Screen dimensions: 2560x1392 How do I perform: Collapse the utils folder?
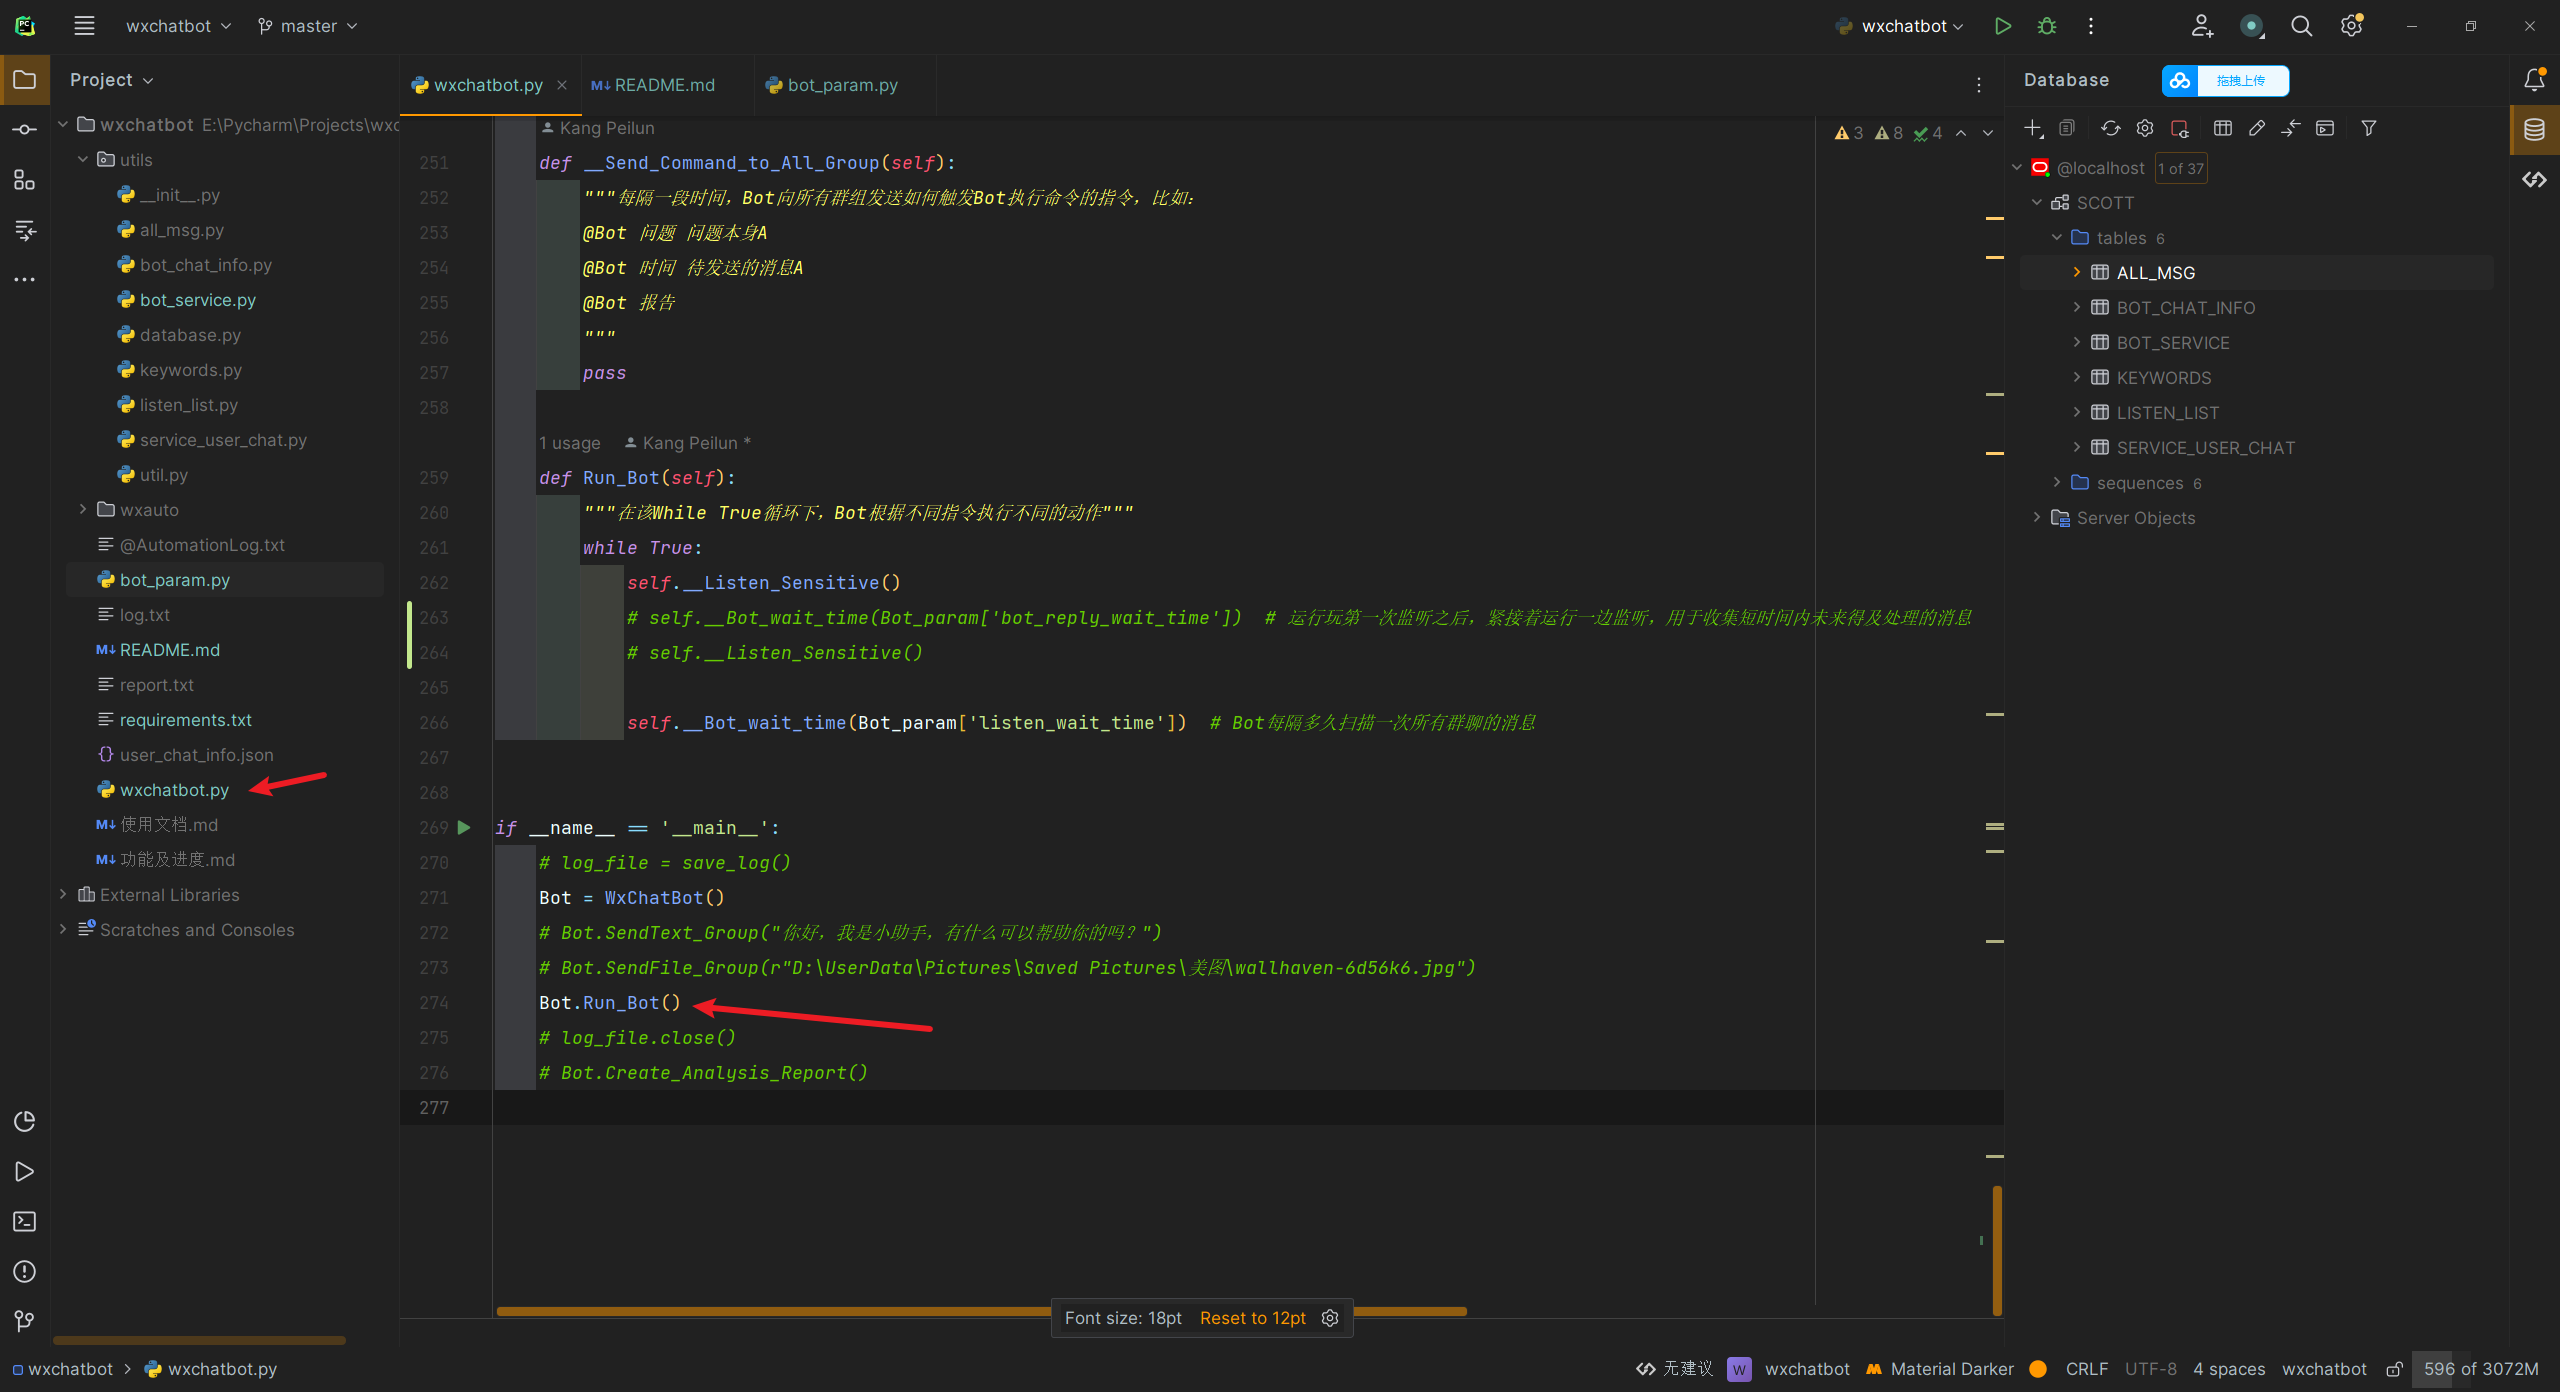[83, 159]
